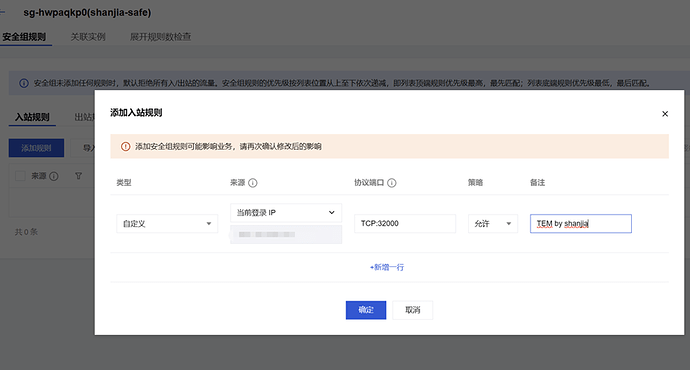
Task: Open the 允许 policy dropdown
Action: [x=493, y=223]
